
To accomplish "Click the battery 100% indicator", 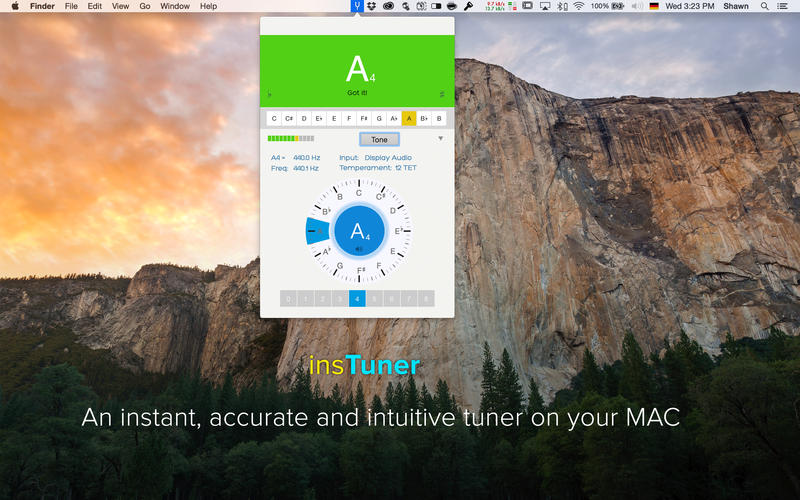I will pyautogui.click(x=608, y=6).
